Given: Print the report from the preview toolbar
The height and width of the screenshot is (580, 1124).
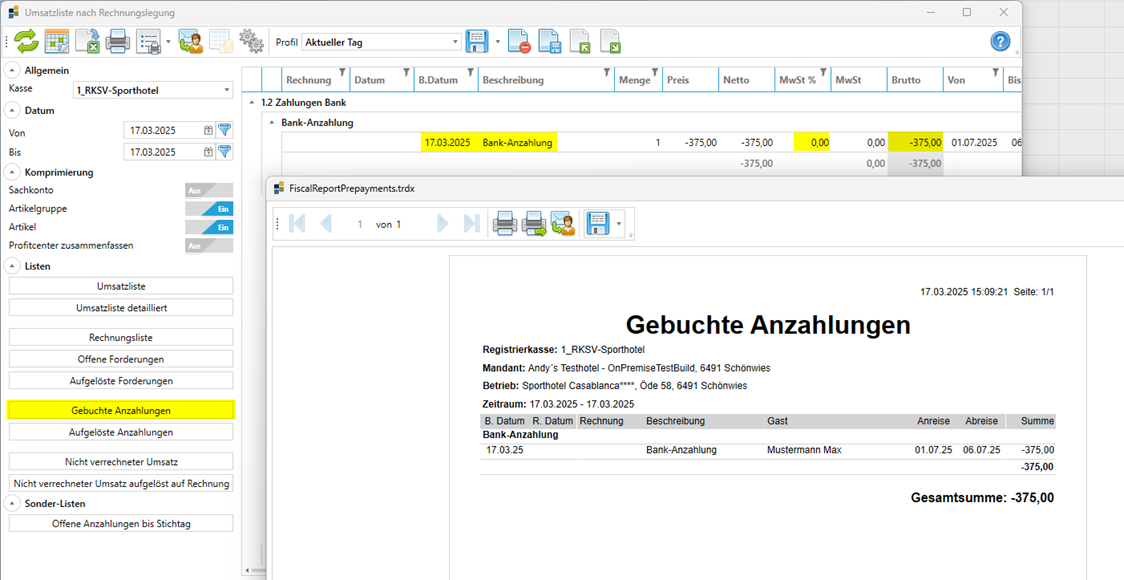Looking at the screenshot, I should point(505,223).
